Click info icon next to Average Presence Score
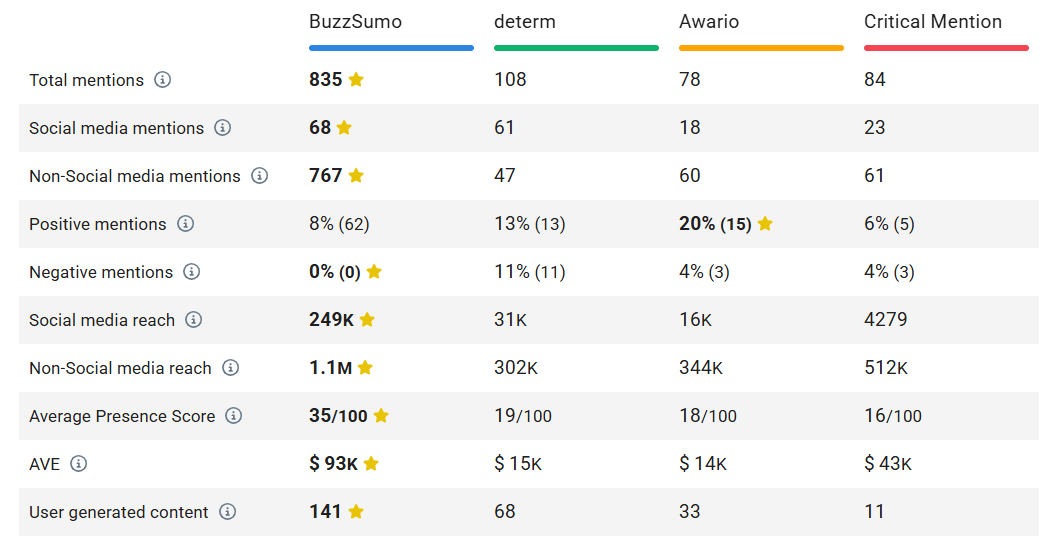Screen dimensions: 1054x550 [234, 416]
